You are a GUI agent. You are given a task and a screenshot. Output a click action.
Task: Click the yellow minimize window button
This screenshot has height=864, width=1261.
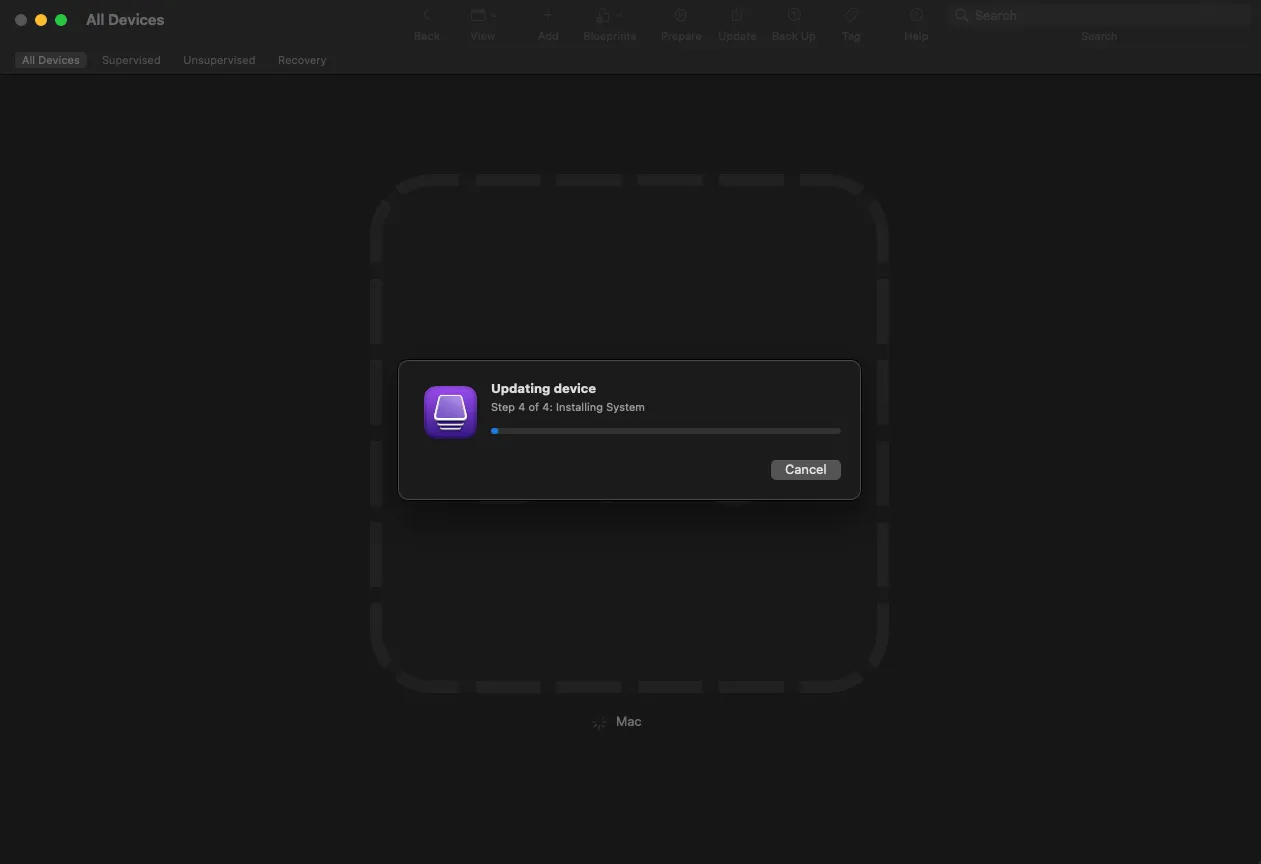click(41, 20)
